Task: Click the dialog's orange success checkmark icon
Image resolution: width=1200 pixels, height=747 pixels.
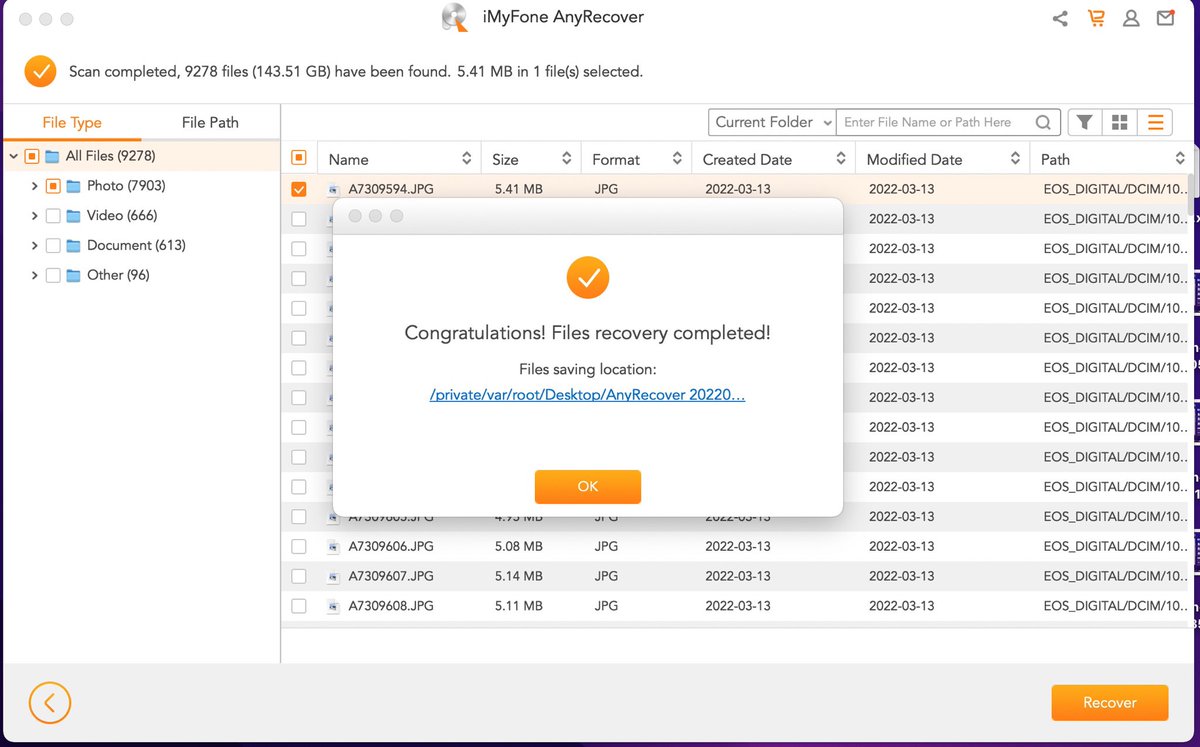Action: (588, 278)
